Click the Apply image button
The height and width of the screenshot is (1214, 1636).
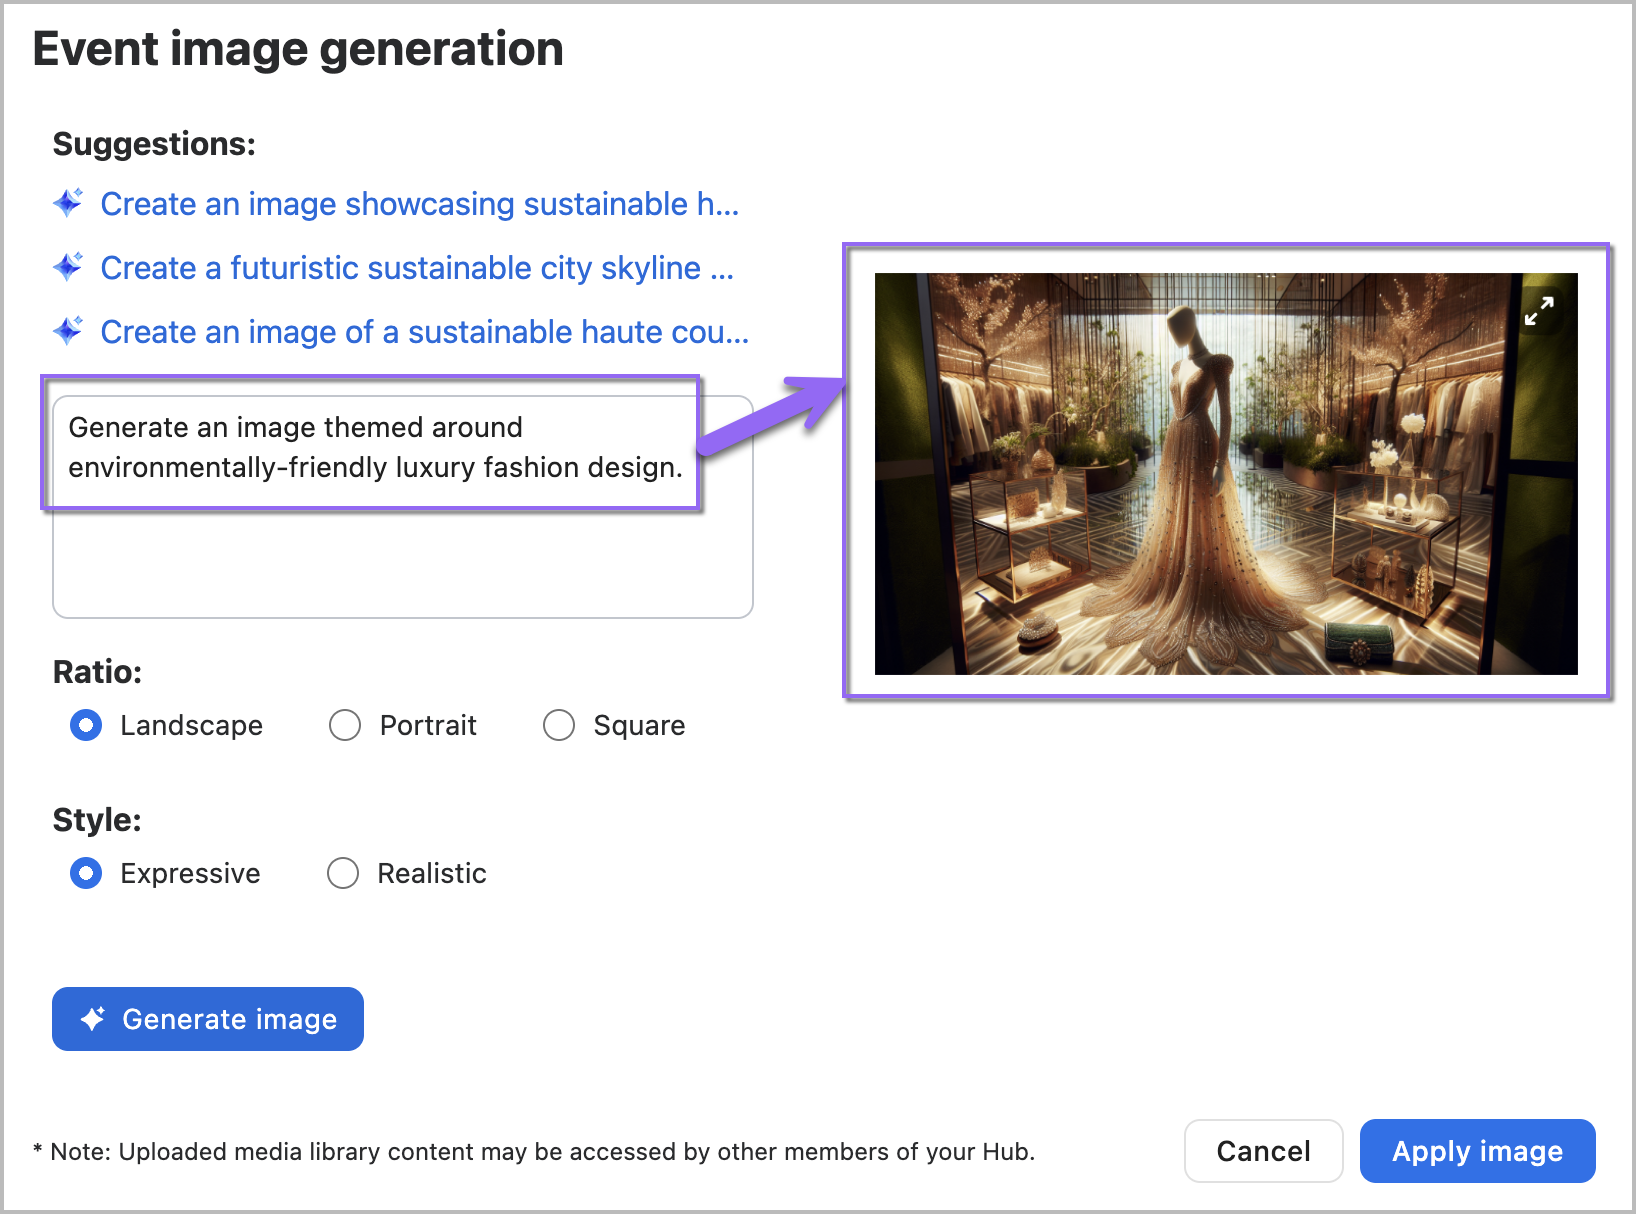coord(1477,1151)
